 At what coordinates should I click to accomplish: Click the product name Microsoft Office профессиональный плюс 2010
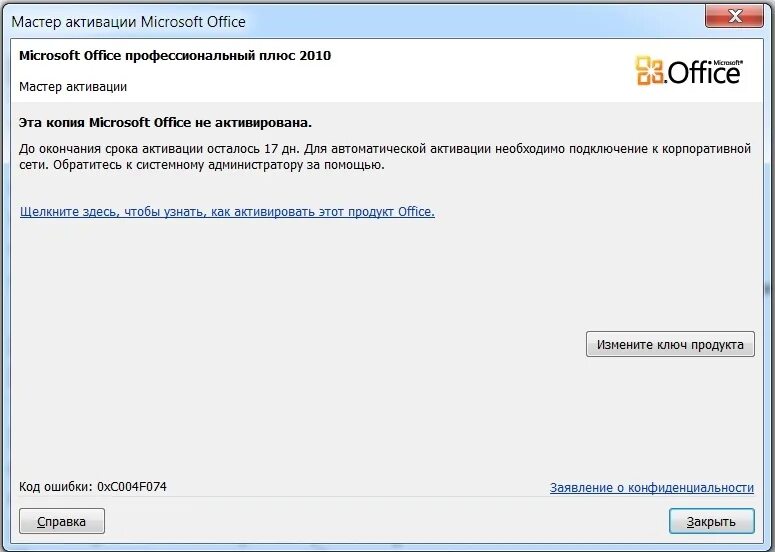175,55
